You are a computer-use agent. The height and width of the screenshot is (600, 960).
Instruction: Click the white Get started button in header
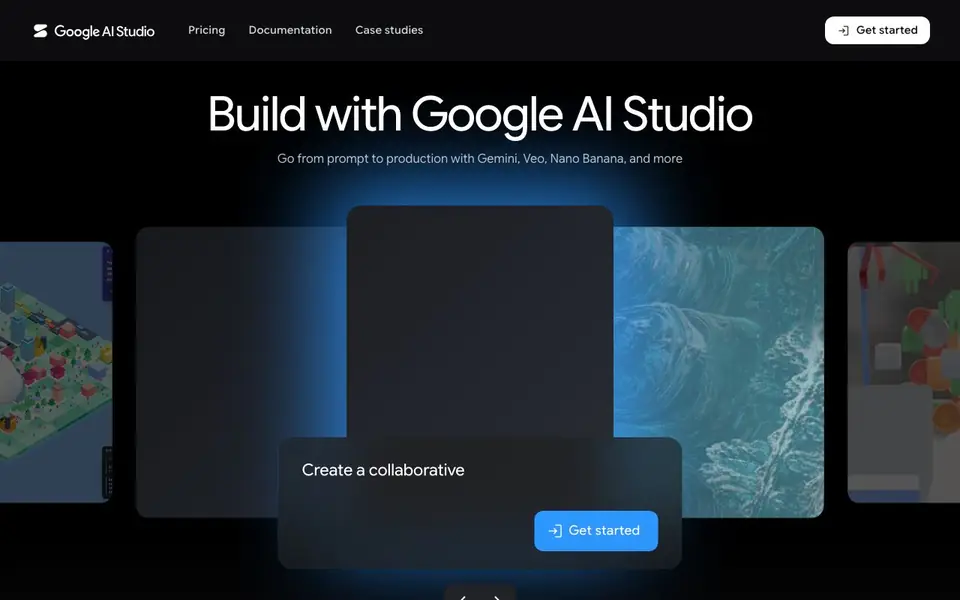[877, 30]
